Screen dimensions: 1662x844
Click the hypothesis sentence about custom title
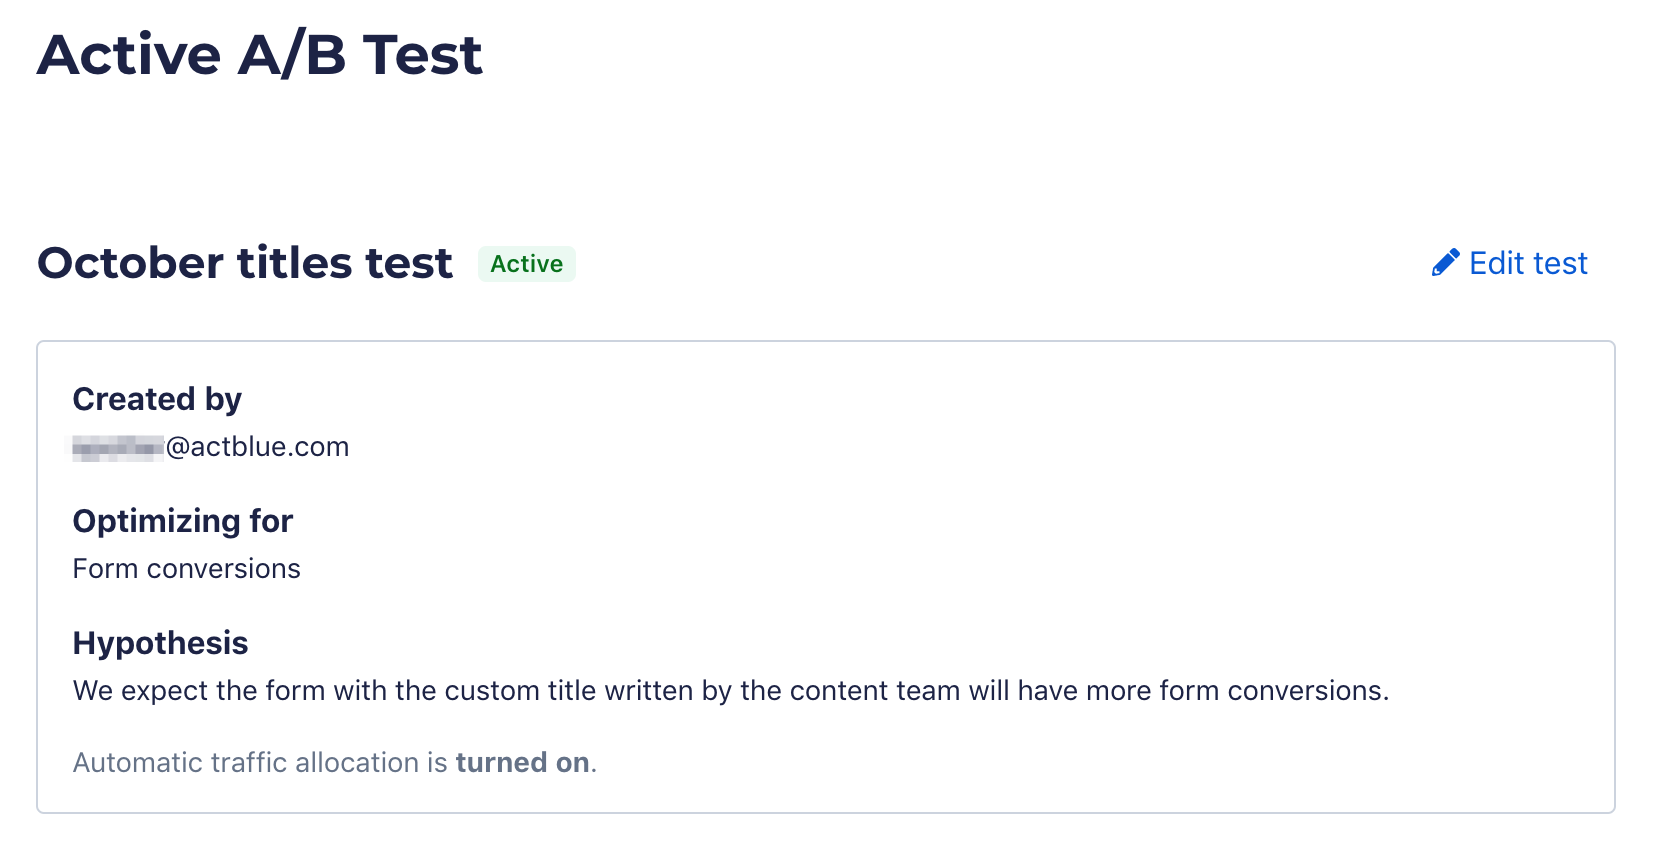(730, 691)
